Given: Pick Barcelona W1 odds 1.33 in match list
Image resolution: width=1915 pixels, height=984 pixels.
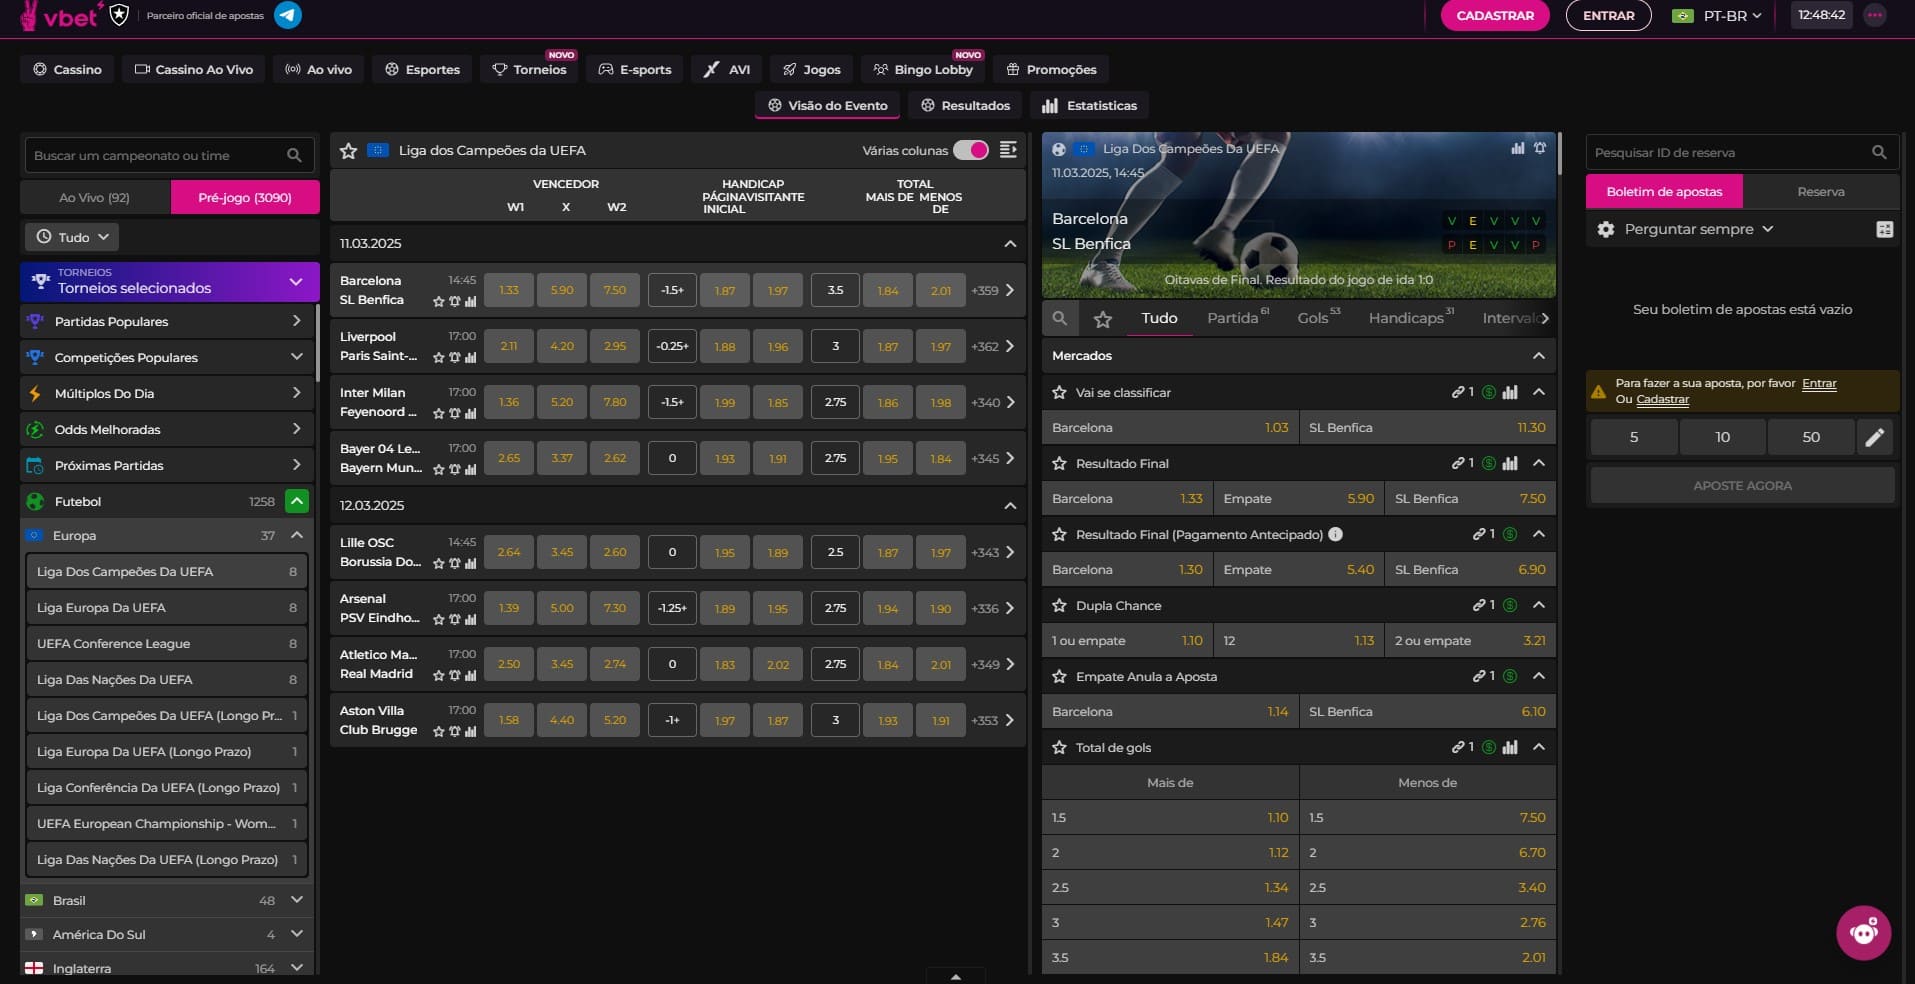Looking at the screenshot, I should click(x=509, y=290).
